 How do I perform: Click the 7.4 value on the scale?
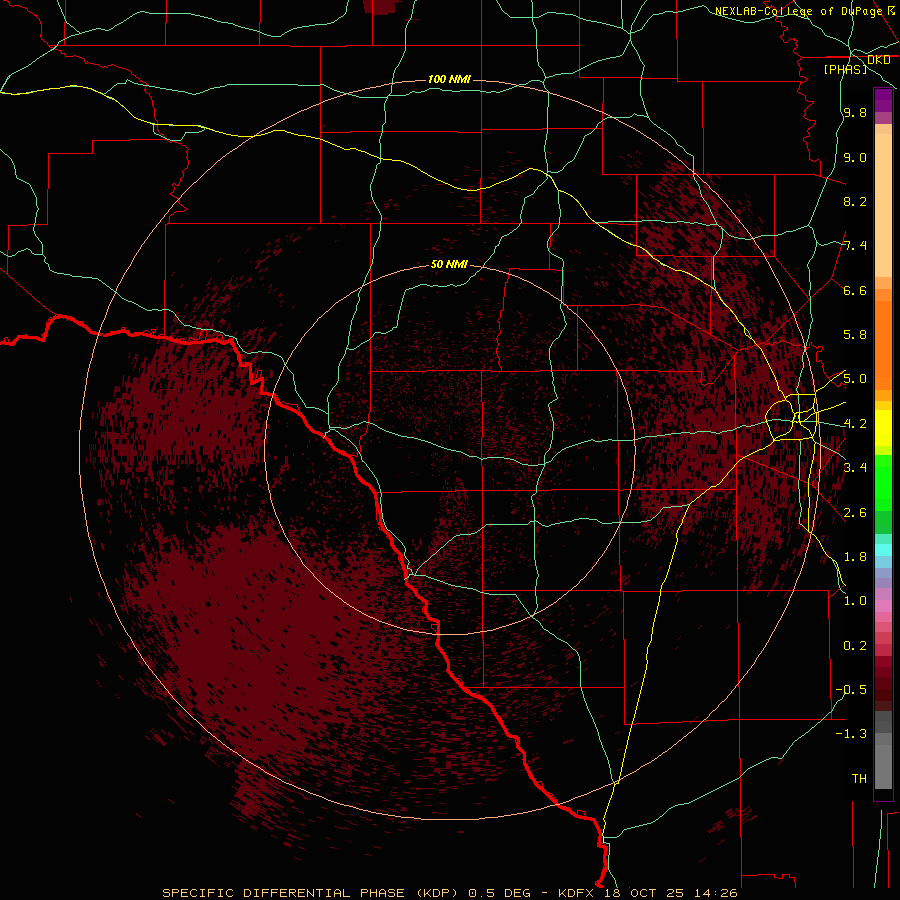855,246
